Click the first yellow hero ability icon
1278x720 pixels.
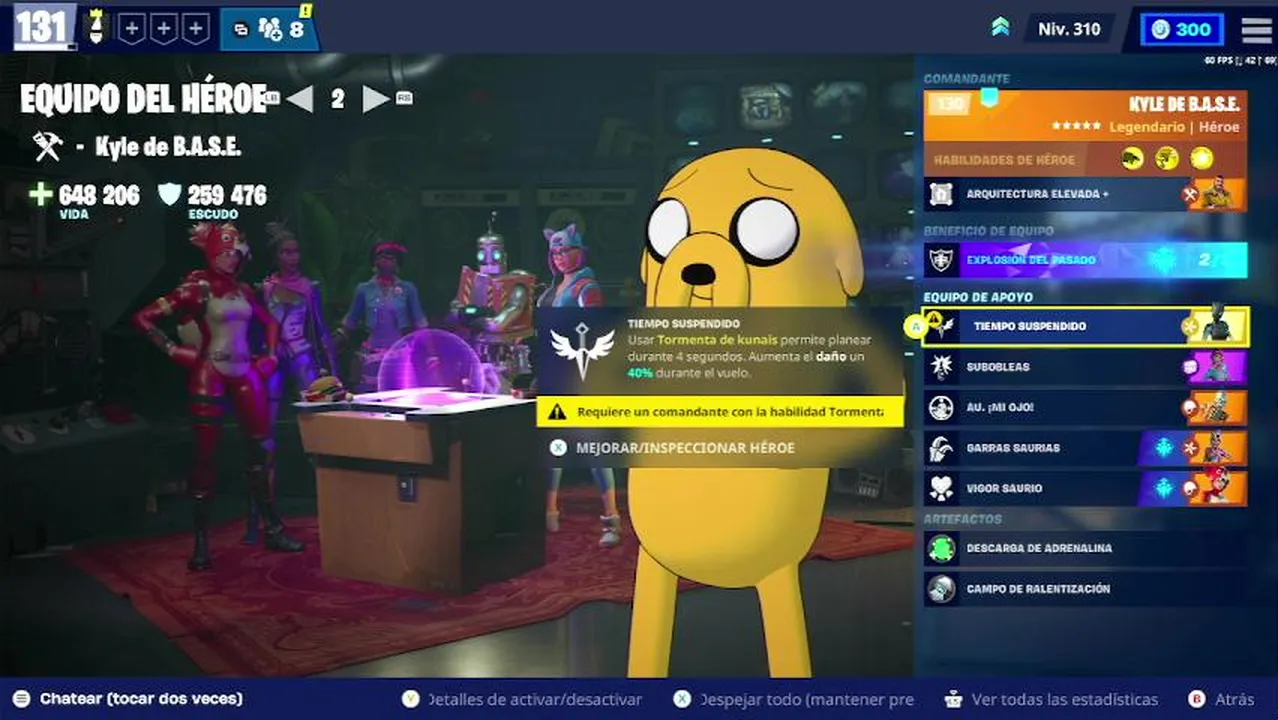pos(1133,159)
